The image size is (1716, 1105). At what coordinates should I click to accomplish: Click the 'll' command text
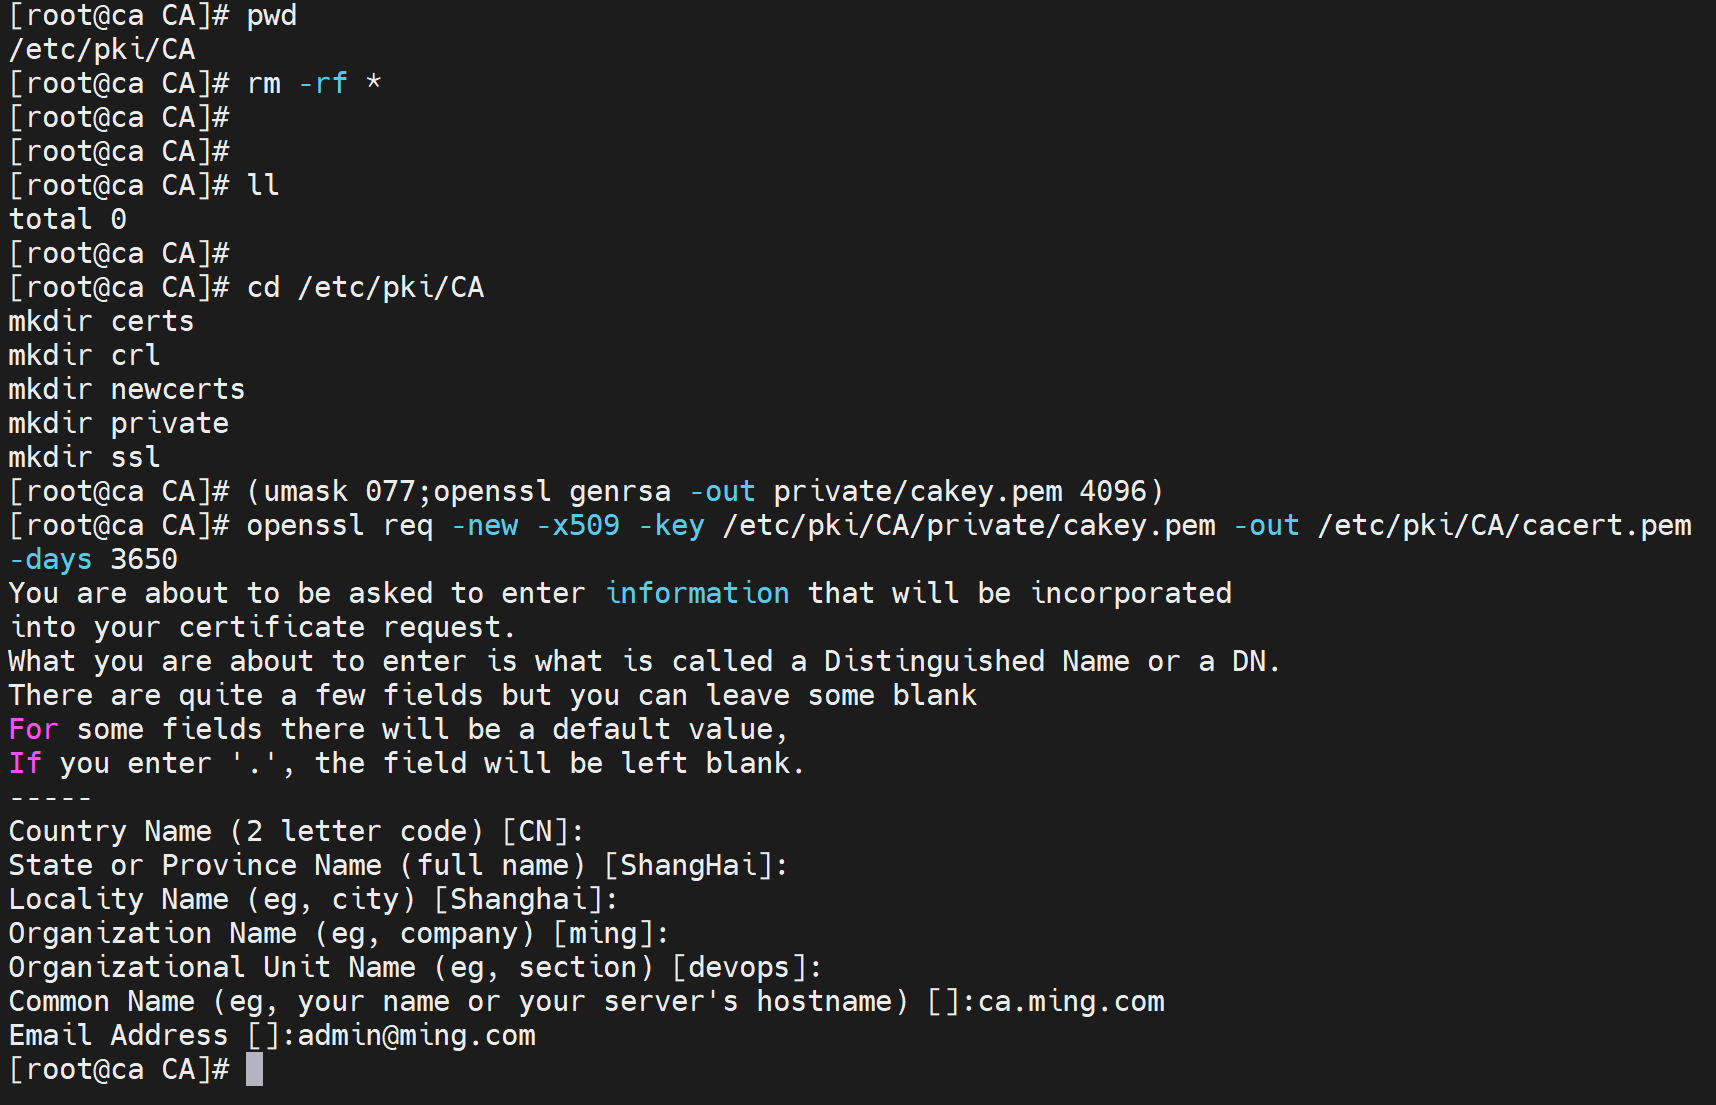click(263, 185)
